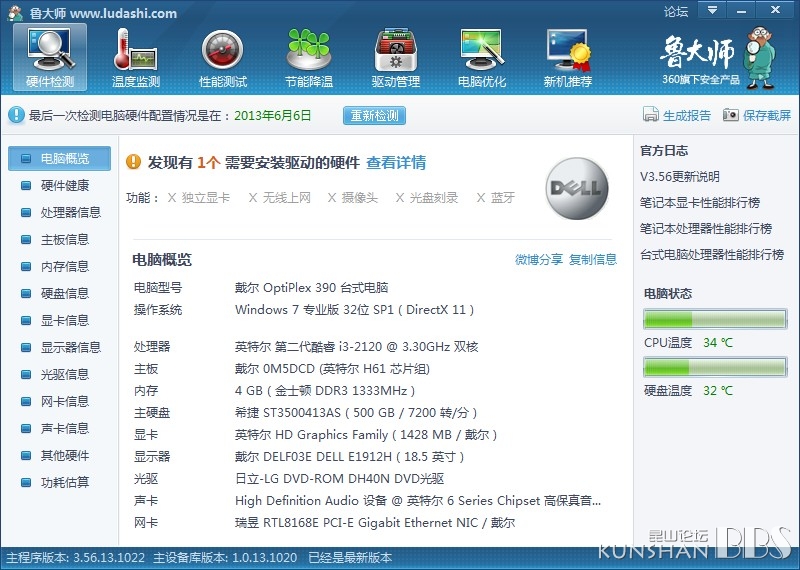This screenshot has width=800, height=570.
Task: Click the Windows 7 专业版 operating system text
Action: point(355,310)
